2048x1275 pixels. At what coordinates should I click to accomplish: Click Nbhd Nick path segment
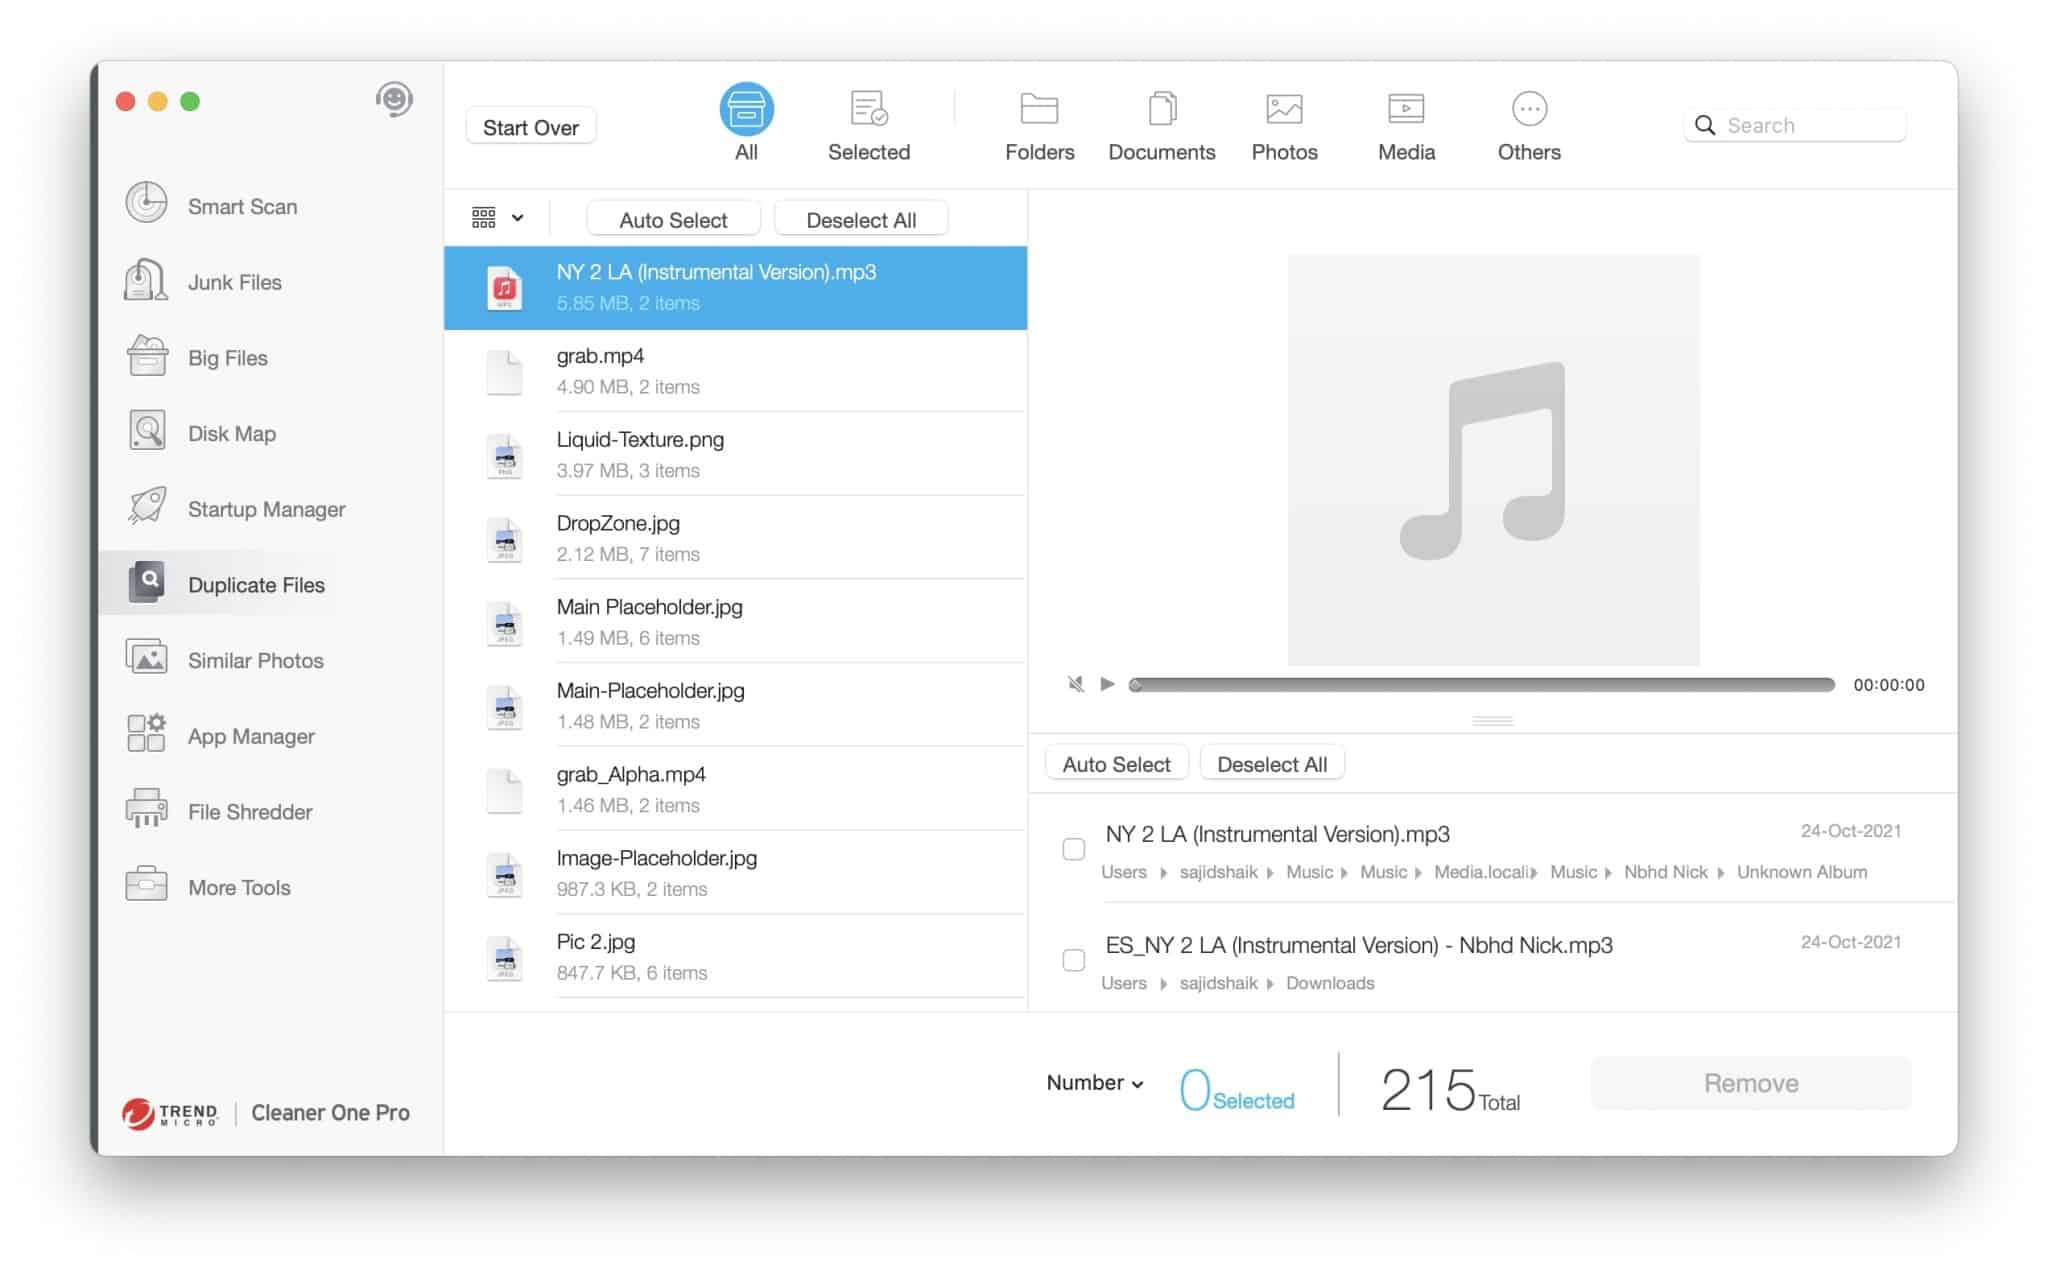[1665, 872]
